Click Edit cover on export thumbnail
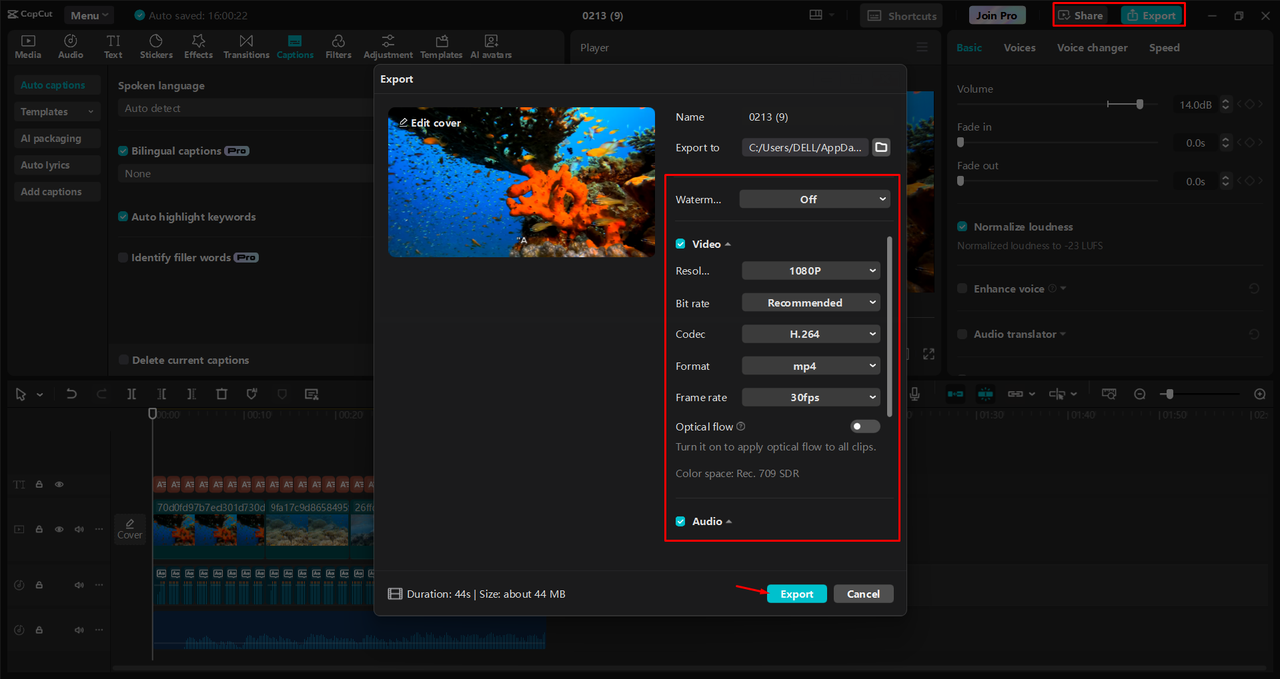Image resolution: width=1280 pixels, height=679 pixels. pos(430,122)
